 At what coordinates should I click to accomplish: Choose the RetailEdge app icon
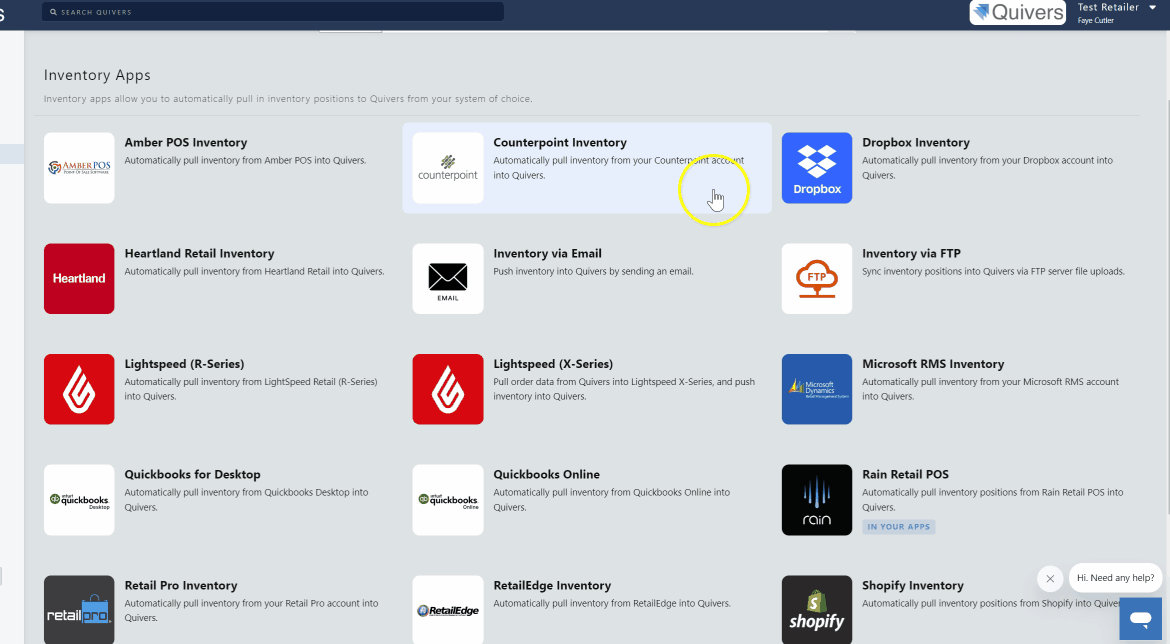tap(448, 610)
